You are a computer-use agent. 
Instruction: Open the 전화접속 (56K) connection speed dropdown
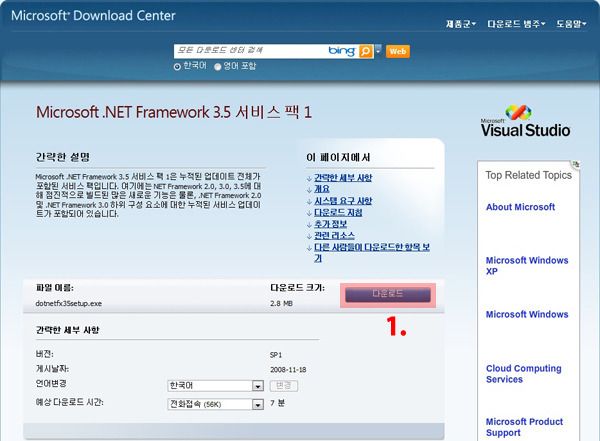pos(215,404)
